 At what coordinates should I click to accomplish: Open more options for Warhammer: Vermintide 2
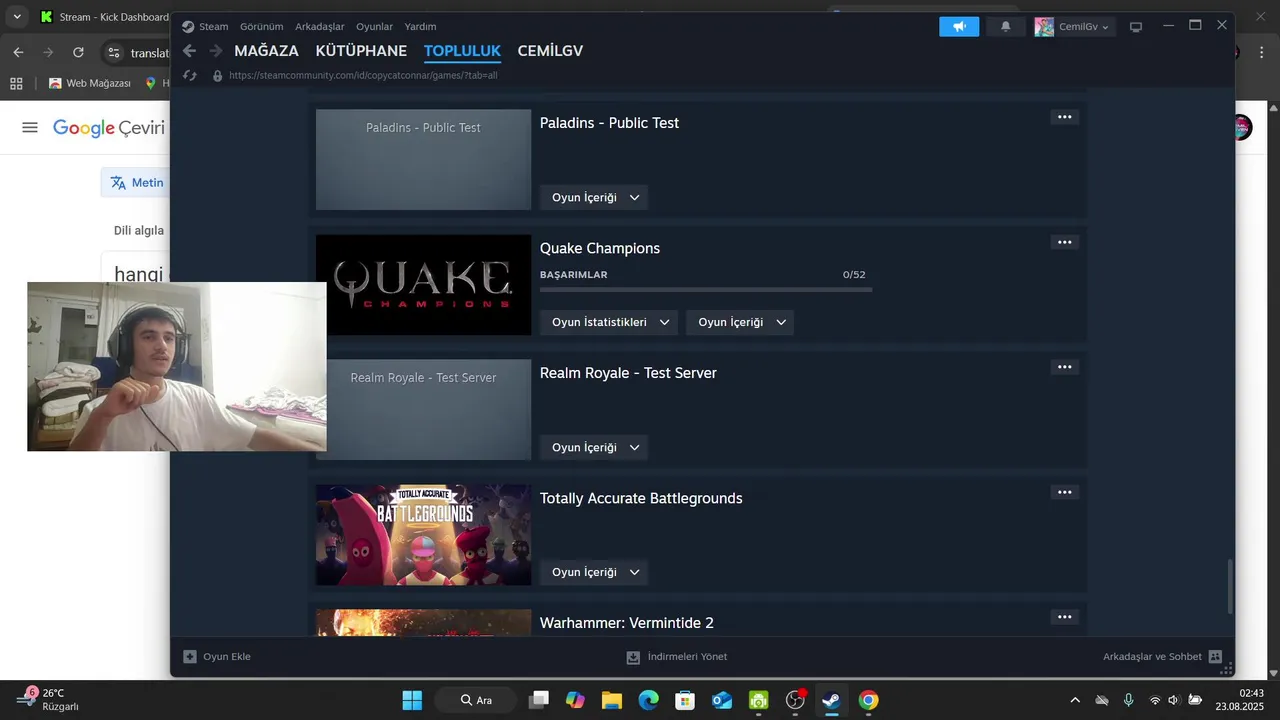[1064, 617]
